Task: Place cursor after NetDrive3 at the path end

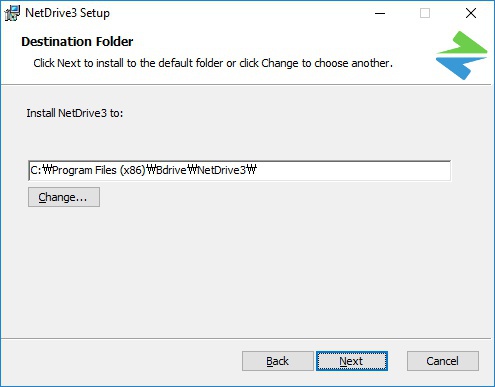Action: click(257, 170)
